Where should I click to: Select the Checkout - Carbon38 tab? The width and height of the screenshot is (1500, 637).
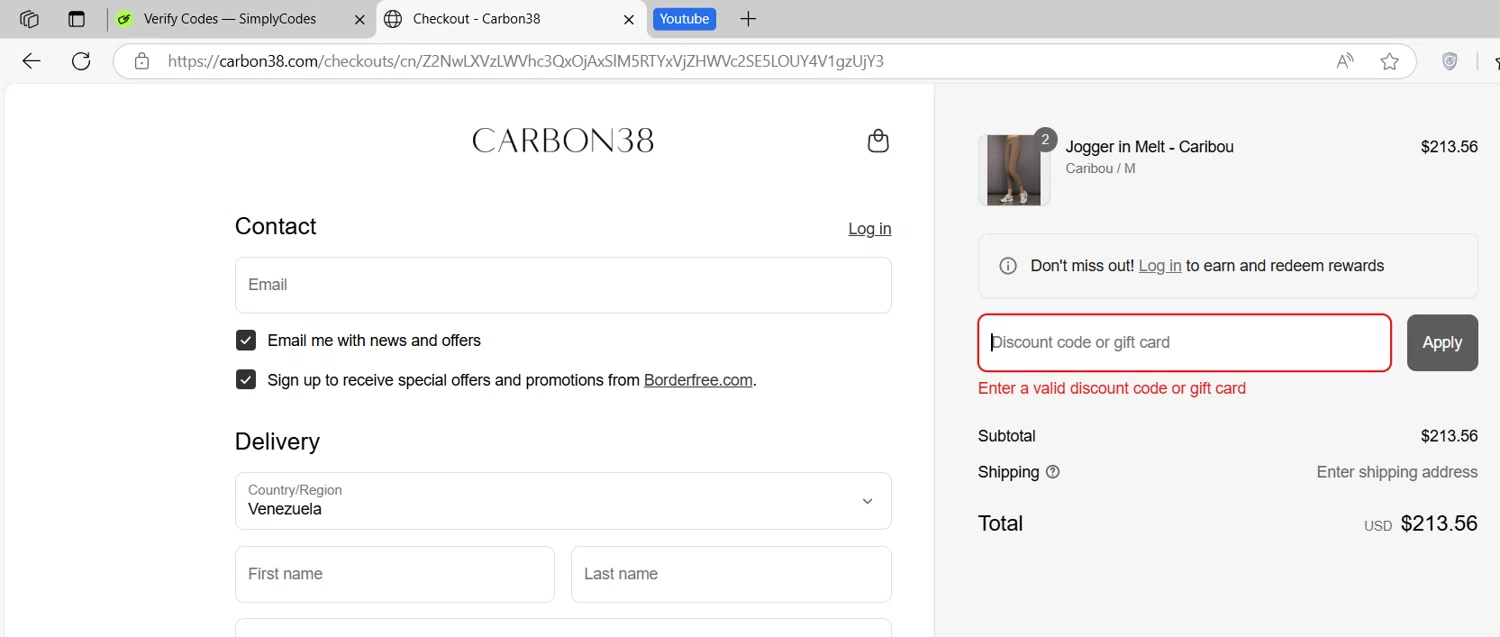pyautogui.click(x=511, y=19)
